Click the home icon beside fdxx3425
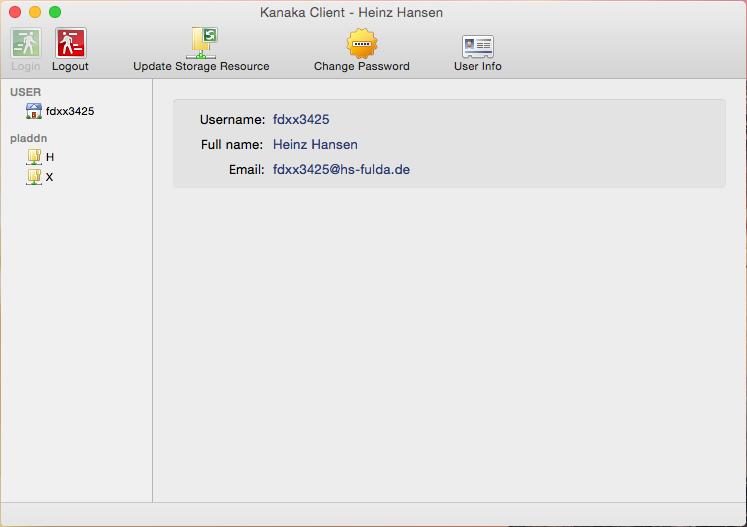 (x=34, y=111)
